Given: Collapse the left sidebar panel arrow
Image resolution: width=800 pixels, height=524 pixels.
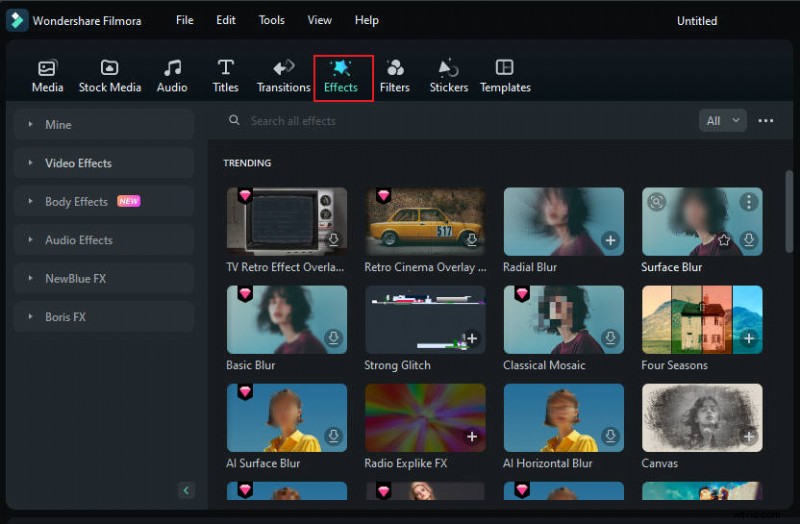Looking at the screenshot, I should click(x=185, y=490).
